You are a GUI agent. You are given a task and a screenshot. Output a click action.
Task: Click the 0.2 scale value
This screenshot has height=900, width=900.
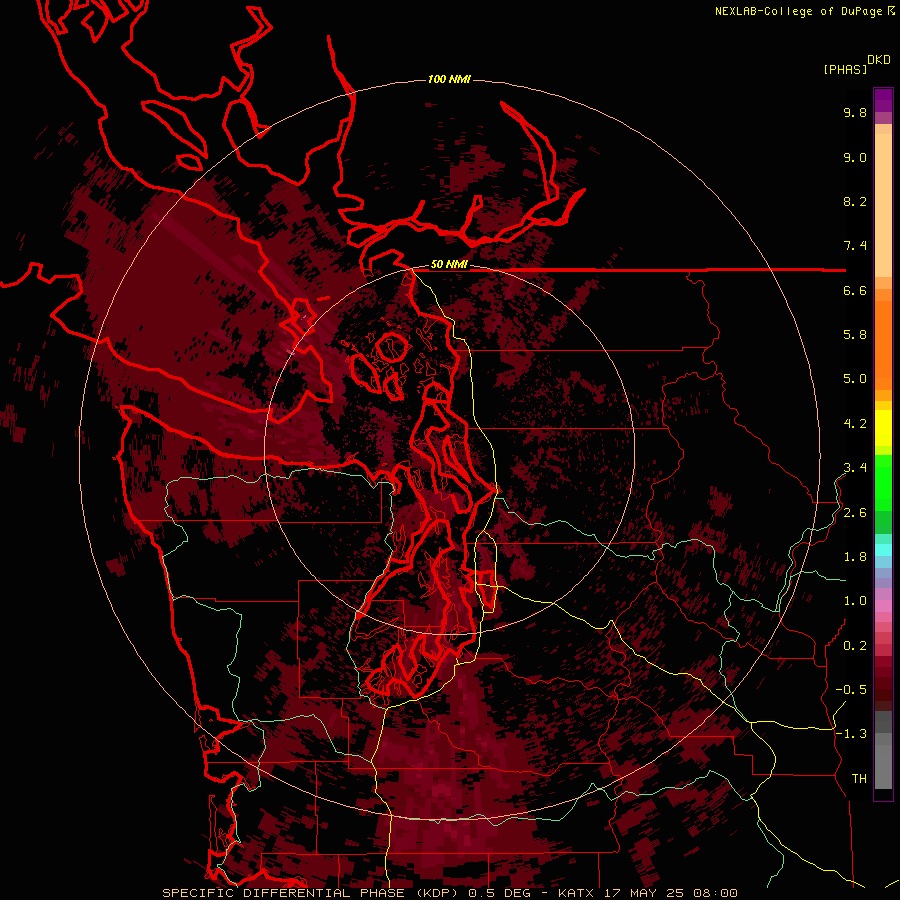click(855, 646)
